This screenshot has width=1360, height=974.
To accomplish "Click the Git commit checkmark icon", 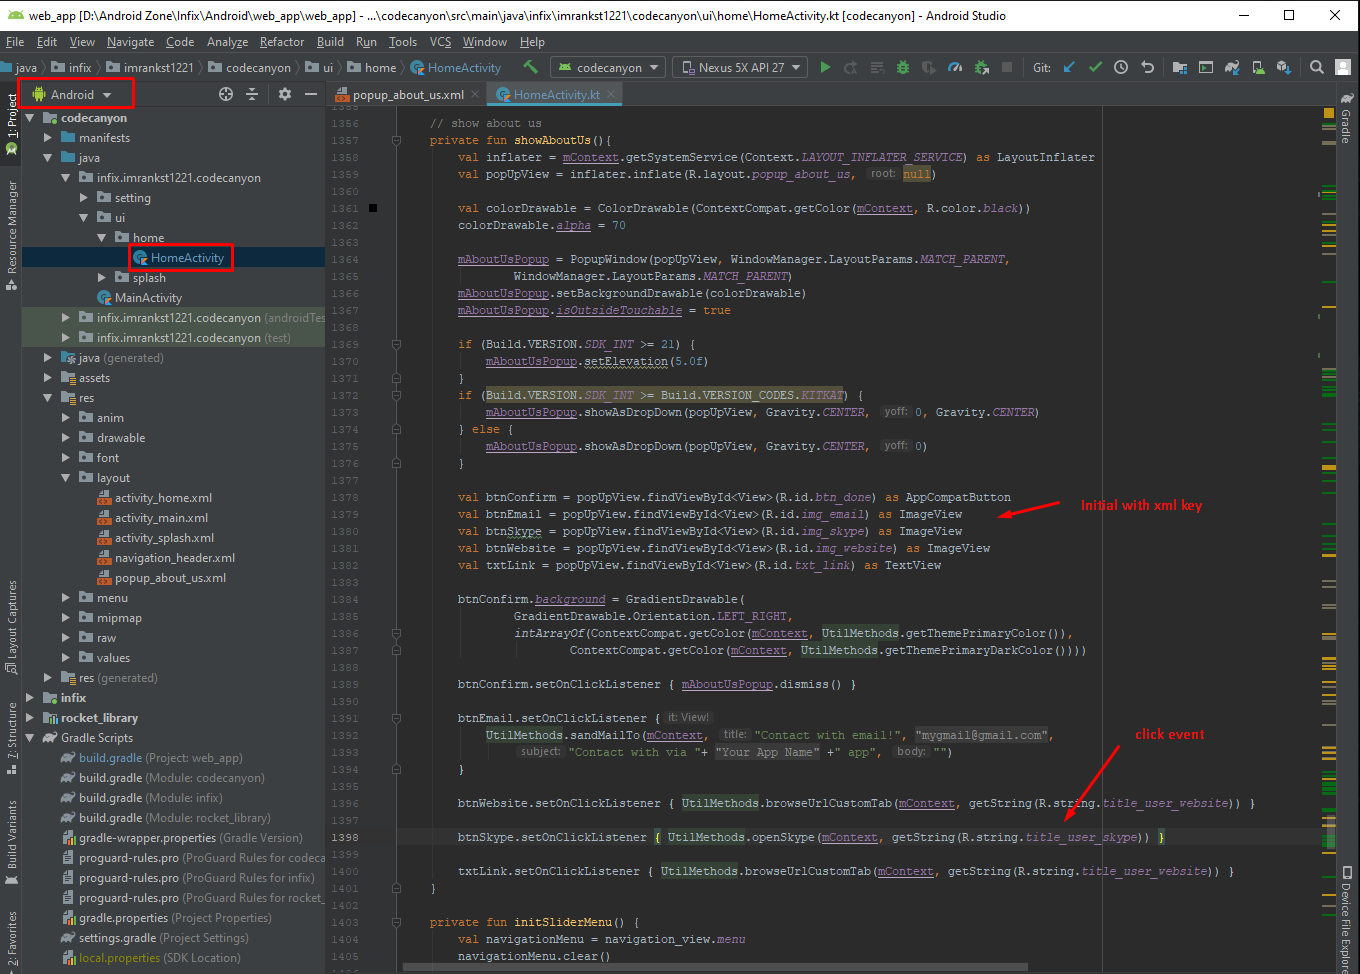I will (1095, 68).
